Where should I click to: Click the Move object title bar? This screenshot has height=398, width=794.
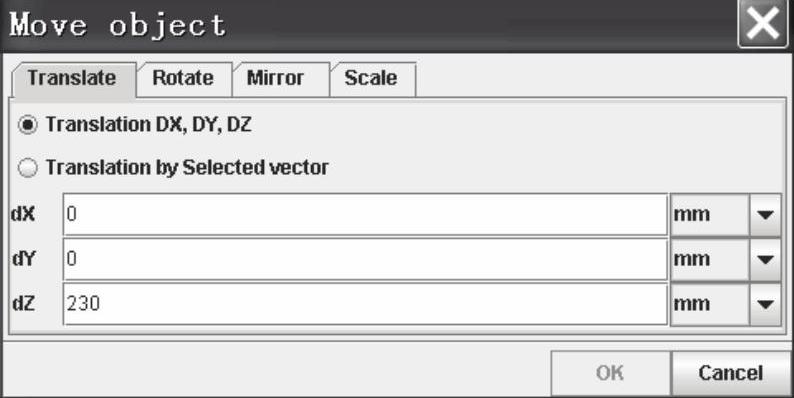370,24
